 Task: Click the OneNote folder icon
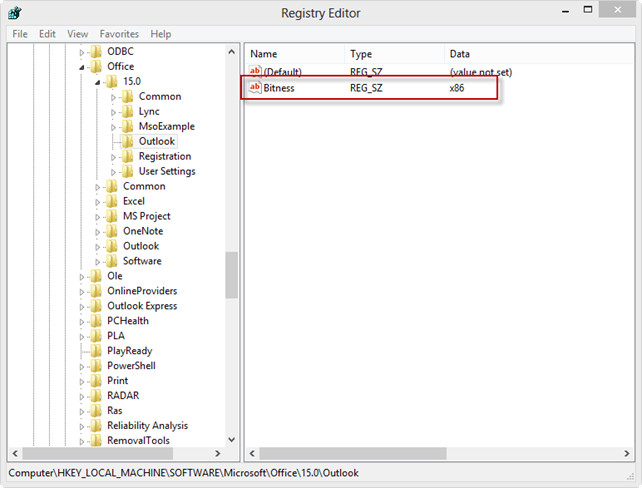pos(112,231)
